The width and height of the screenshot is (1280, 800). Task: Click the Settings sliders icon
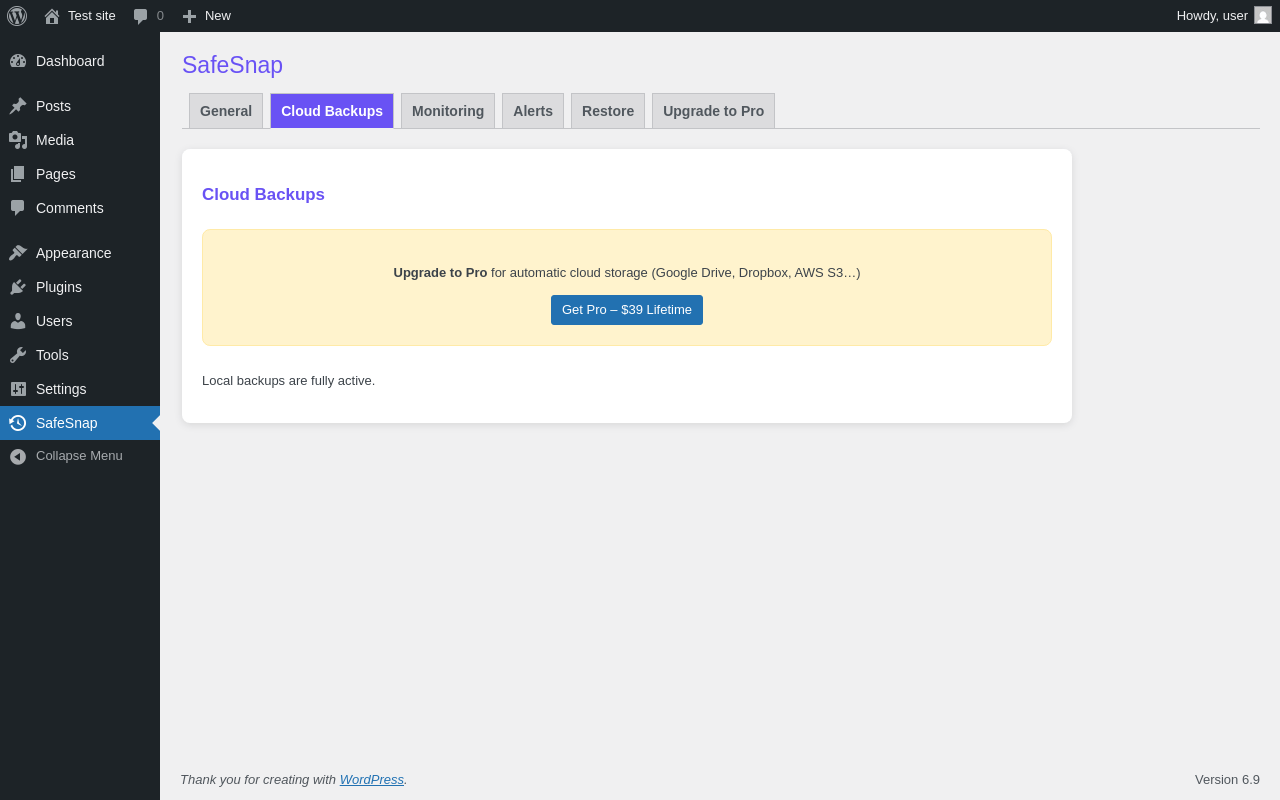(x=18, y=389)
